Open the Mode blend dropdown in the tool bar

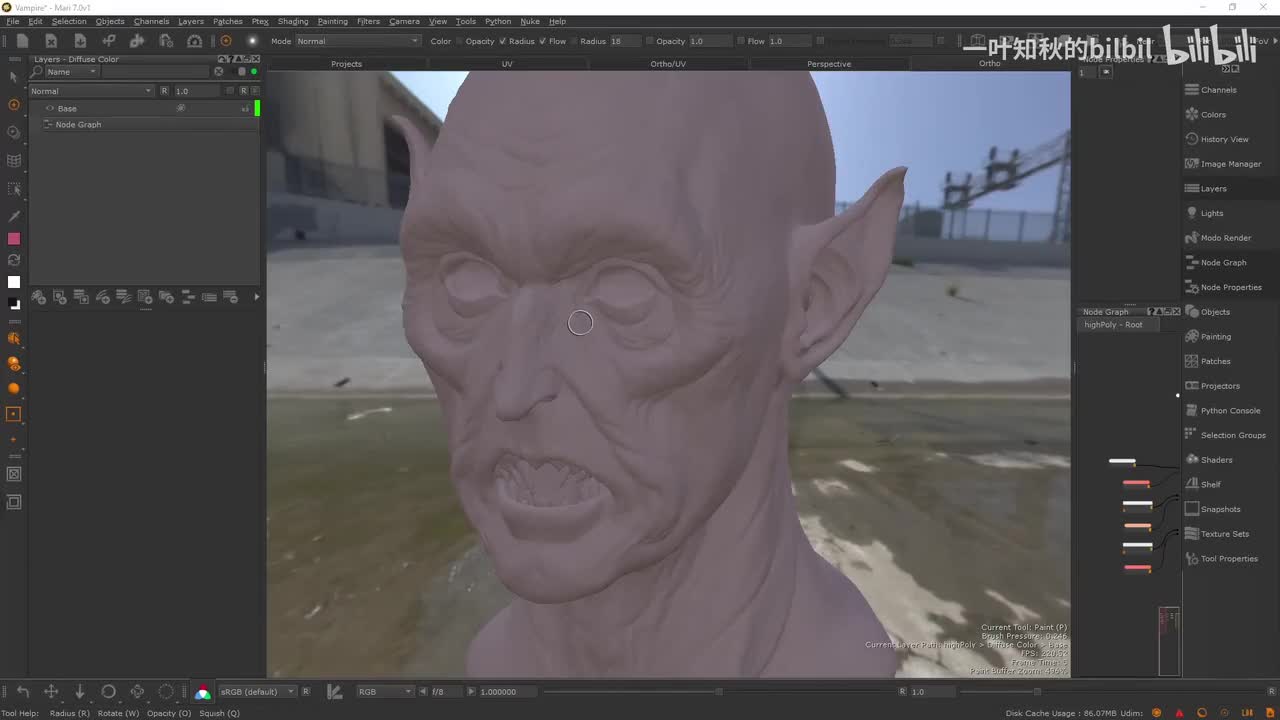click(x=357, y=41)
